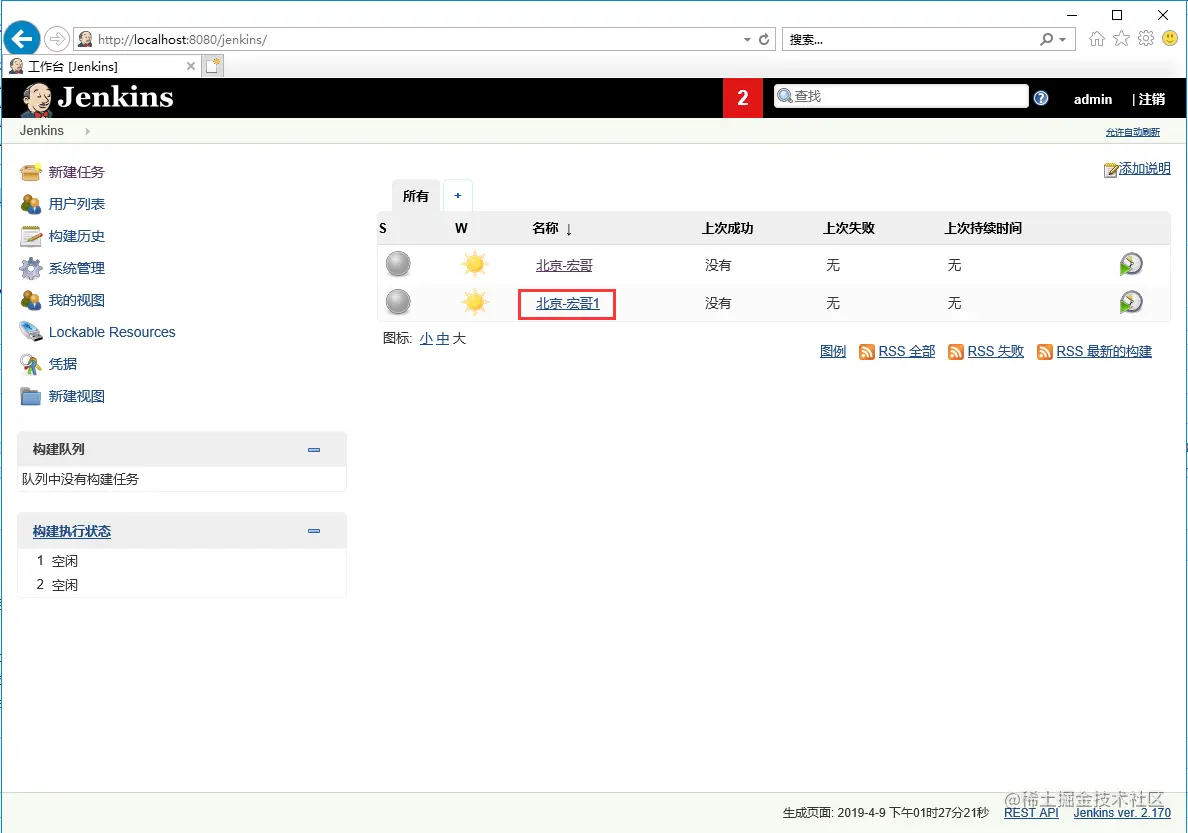Screen dimensions: 1188x833
Task: Click the Lockable Resources drive icon
Action: click(x=30, y=332)
